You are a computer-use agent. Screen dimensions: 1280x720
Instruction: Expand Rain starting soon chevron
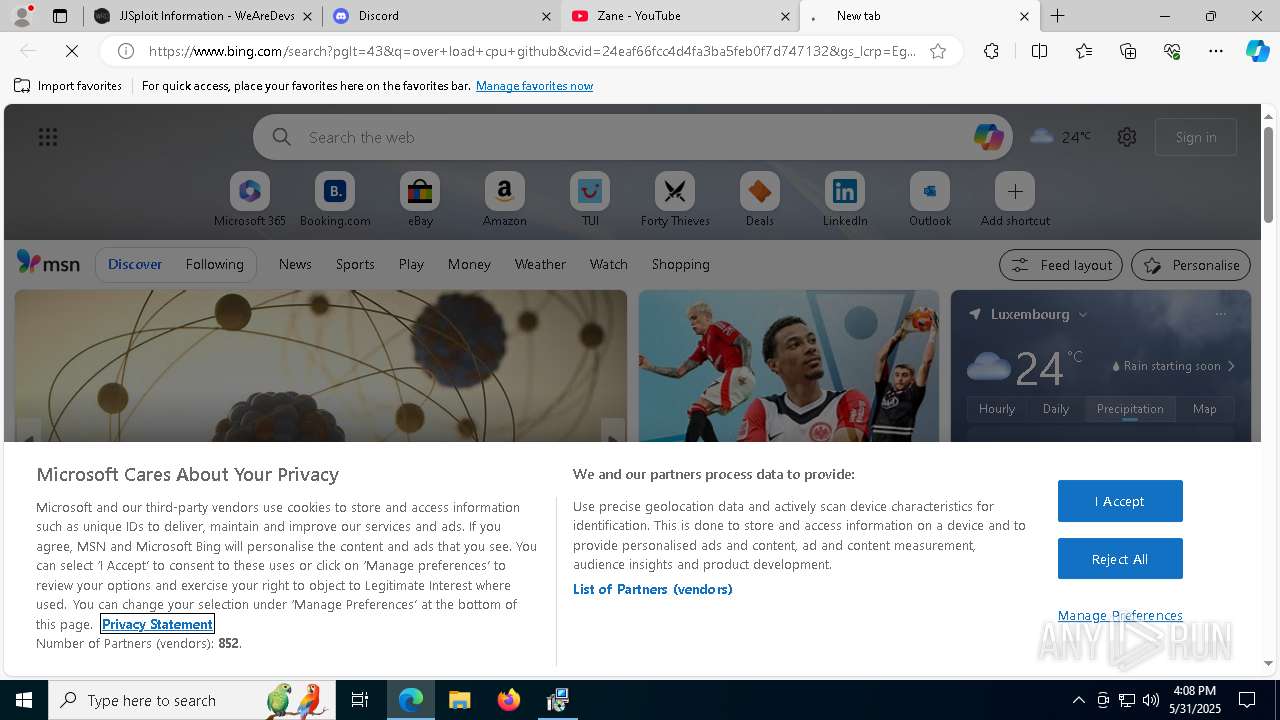[1231, 366]
